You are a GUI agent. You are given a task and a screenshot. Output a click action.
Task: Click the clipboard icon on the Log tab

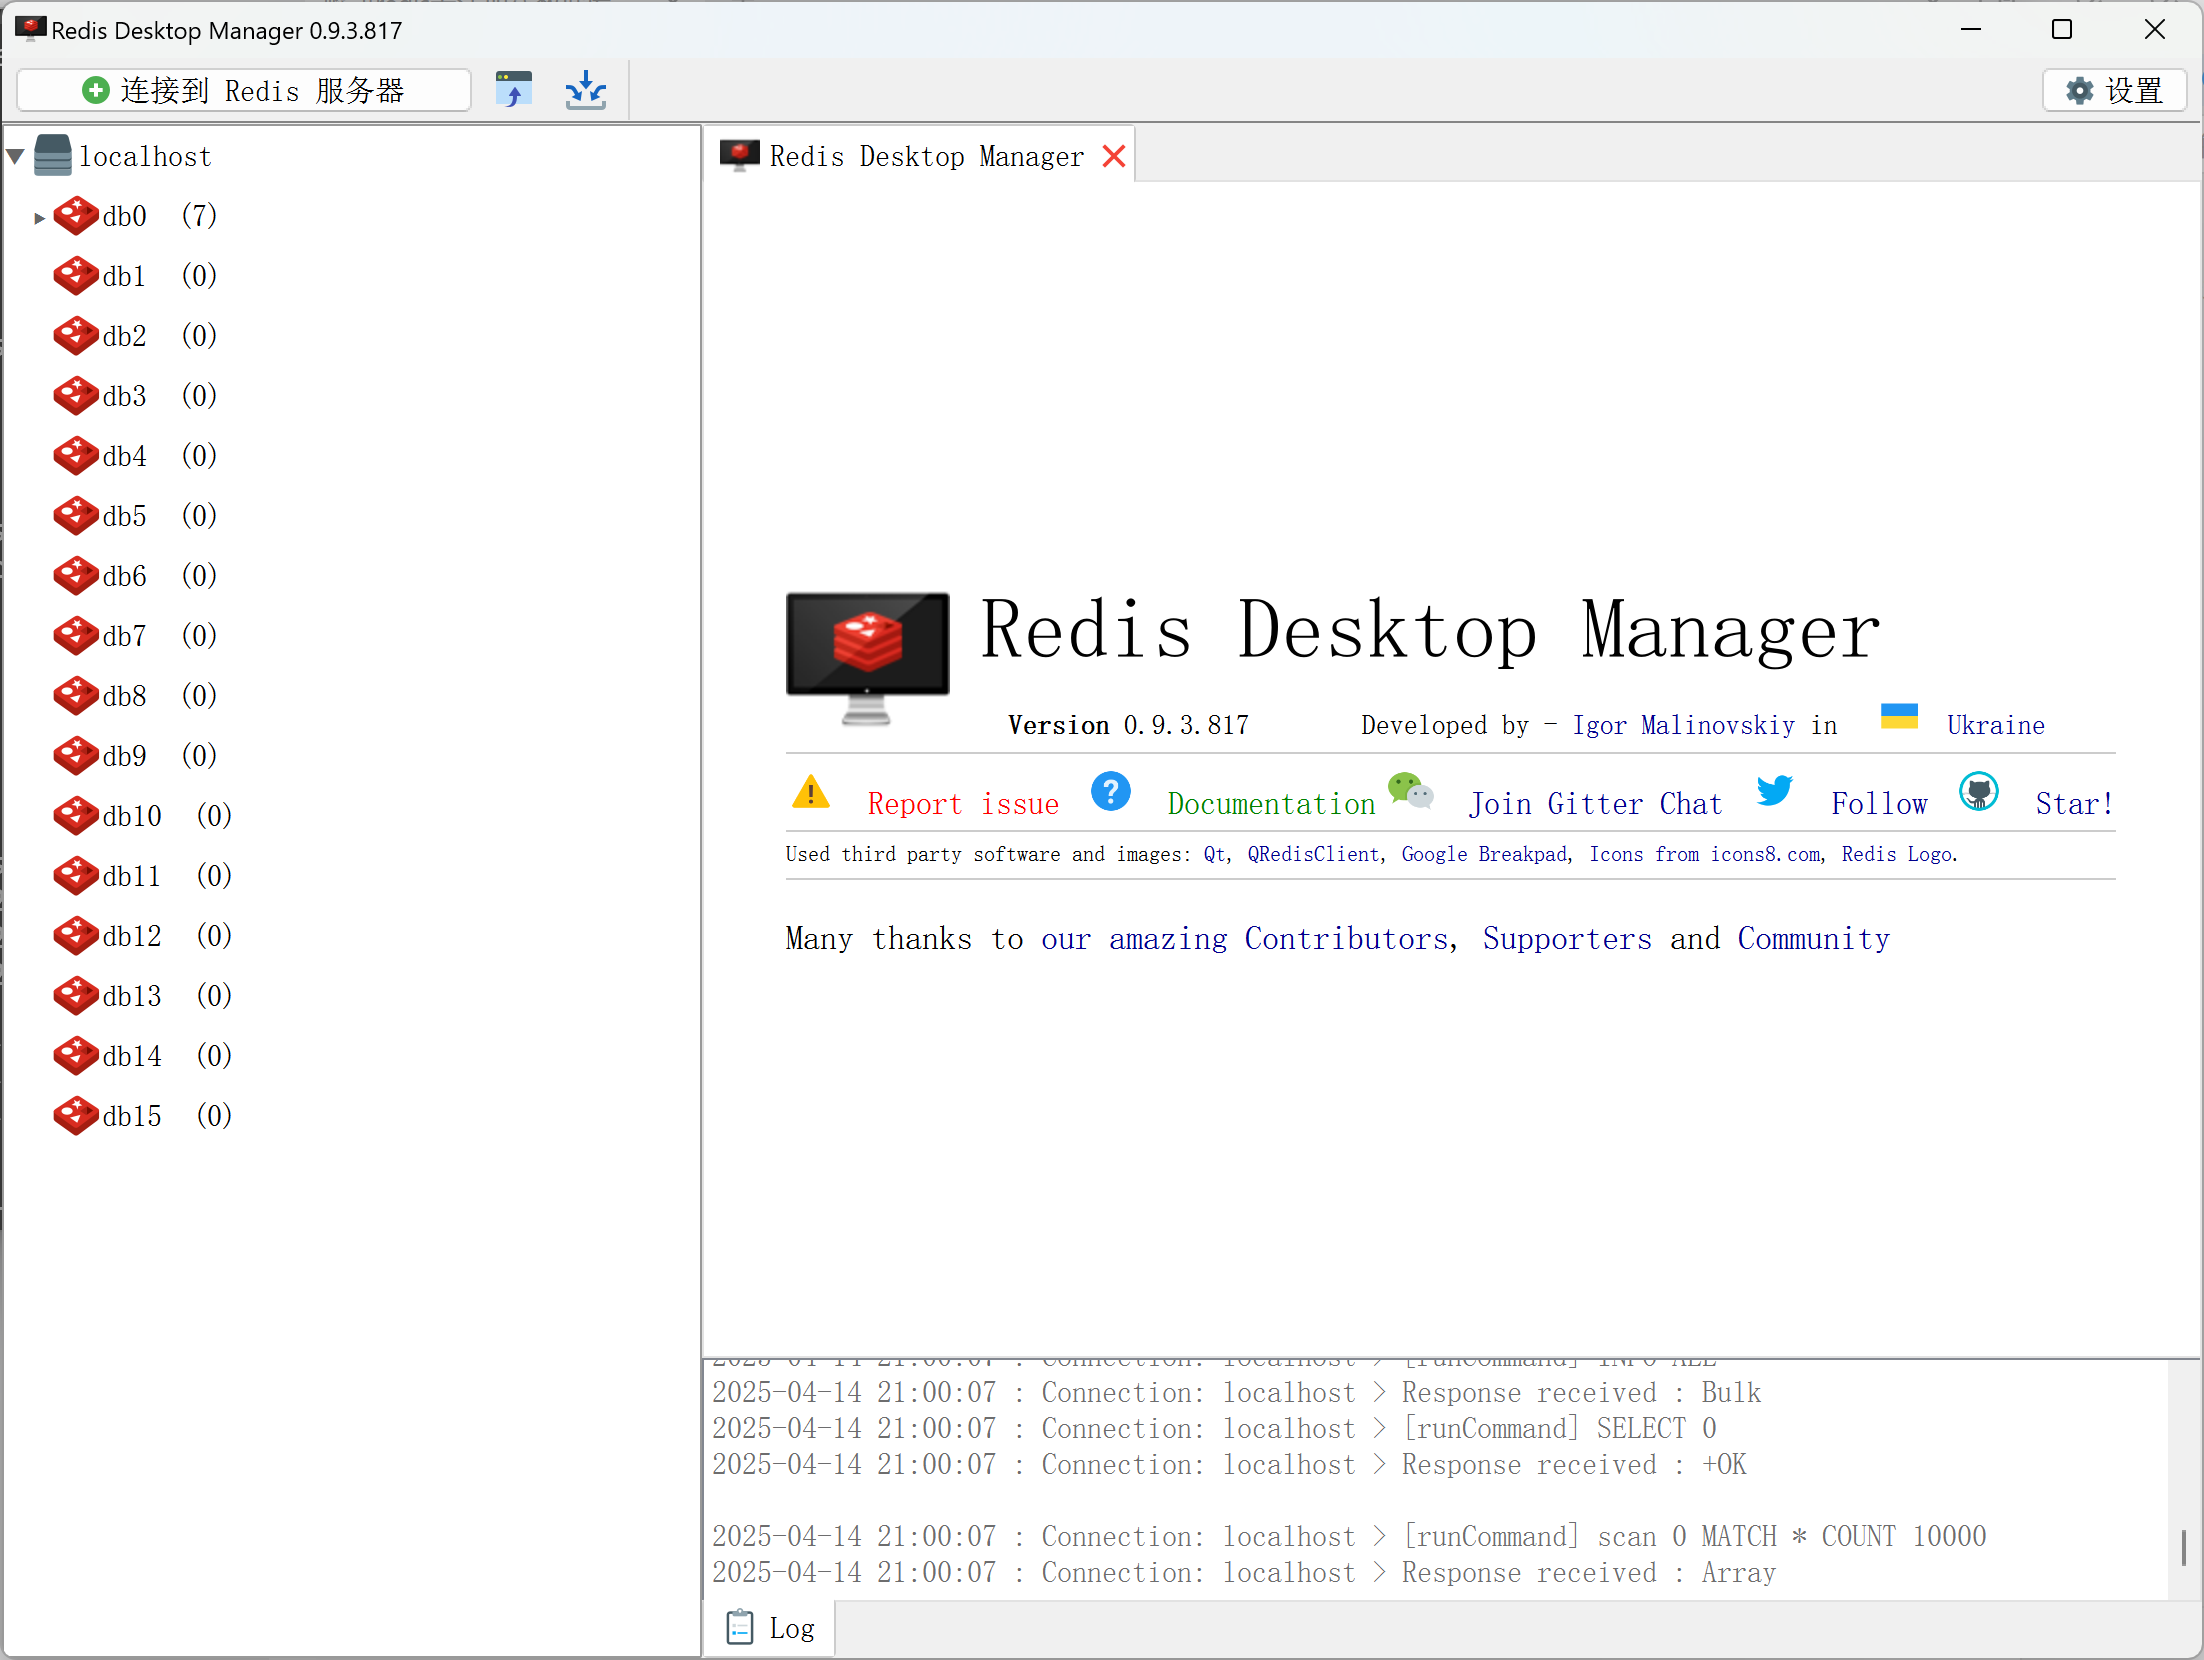click(739, 1627)
